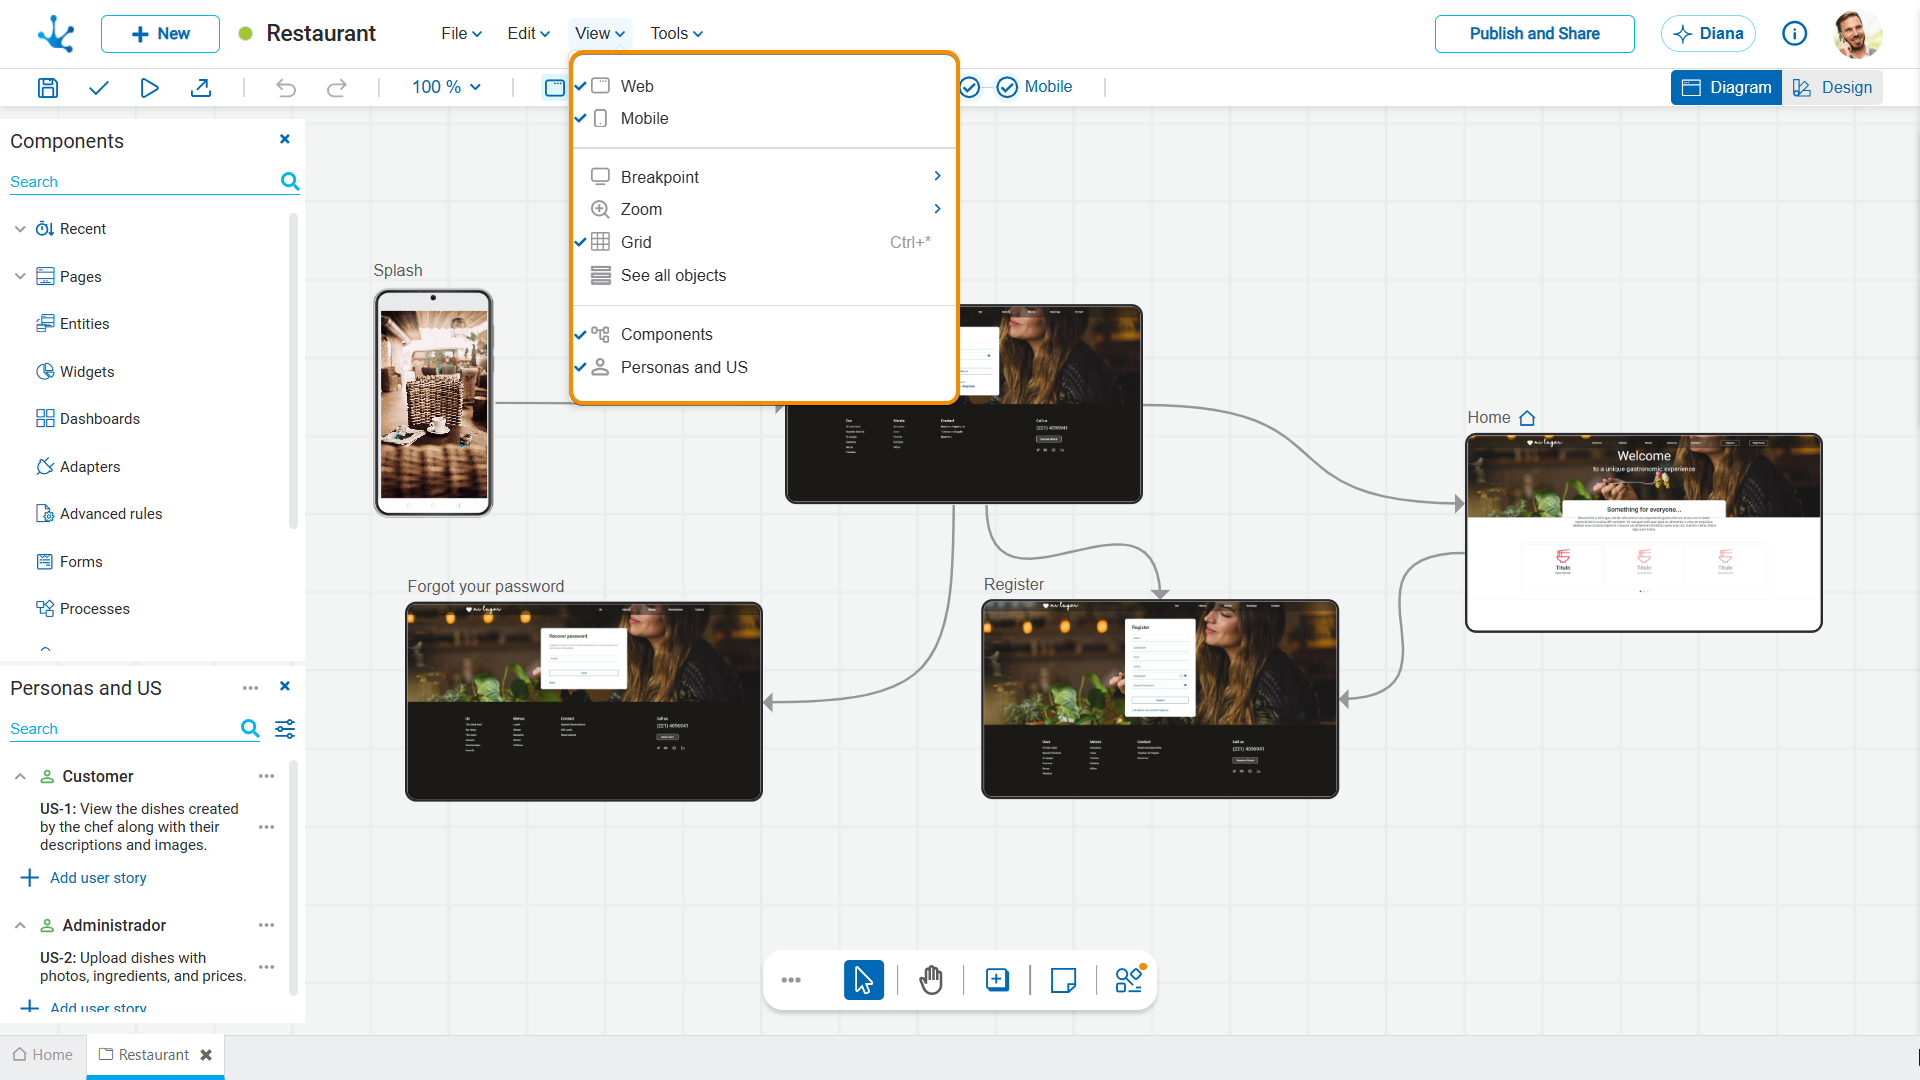Select See all objects menu entry
Screen dimensions: 1920x1080
pos(765,275)
